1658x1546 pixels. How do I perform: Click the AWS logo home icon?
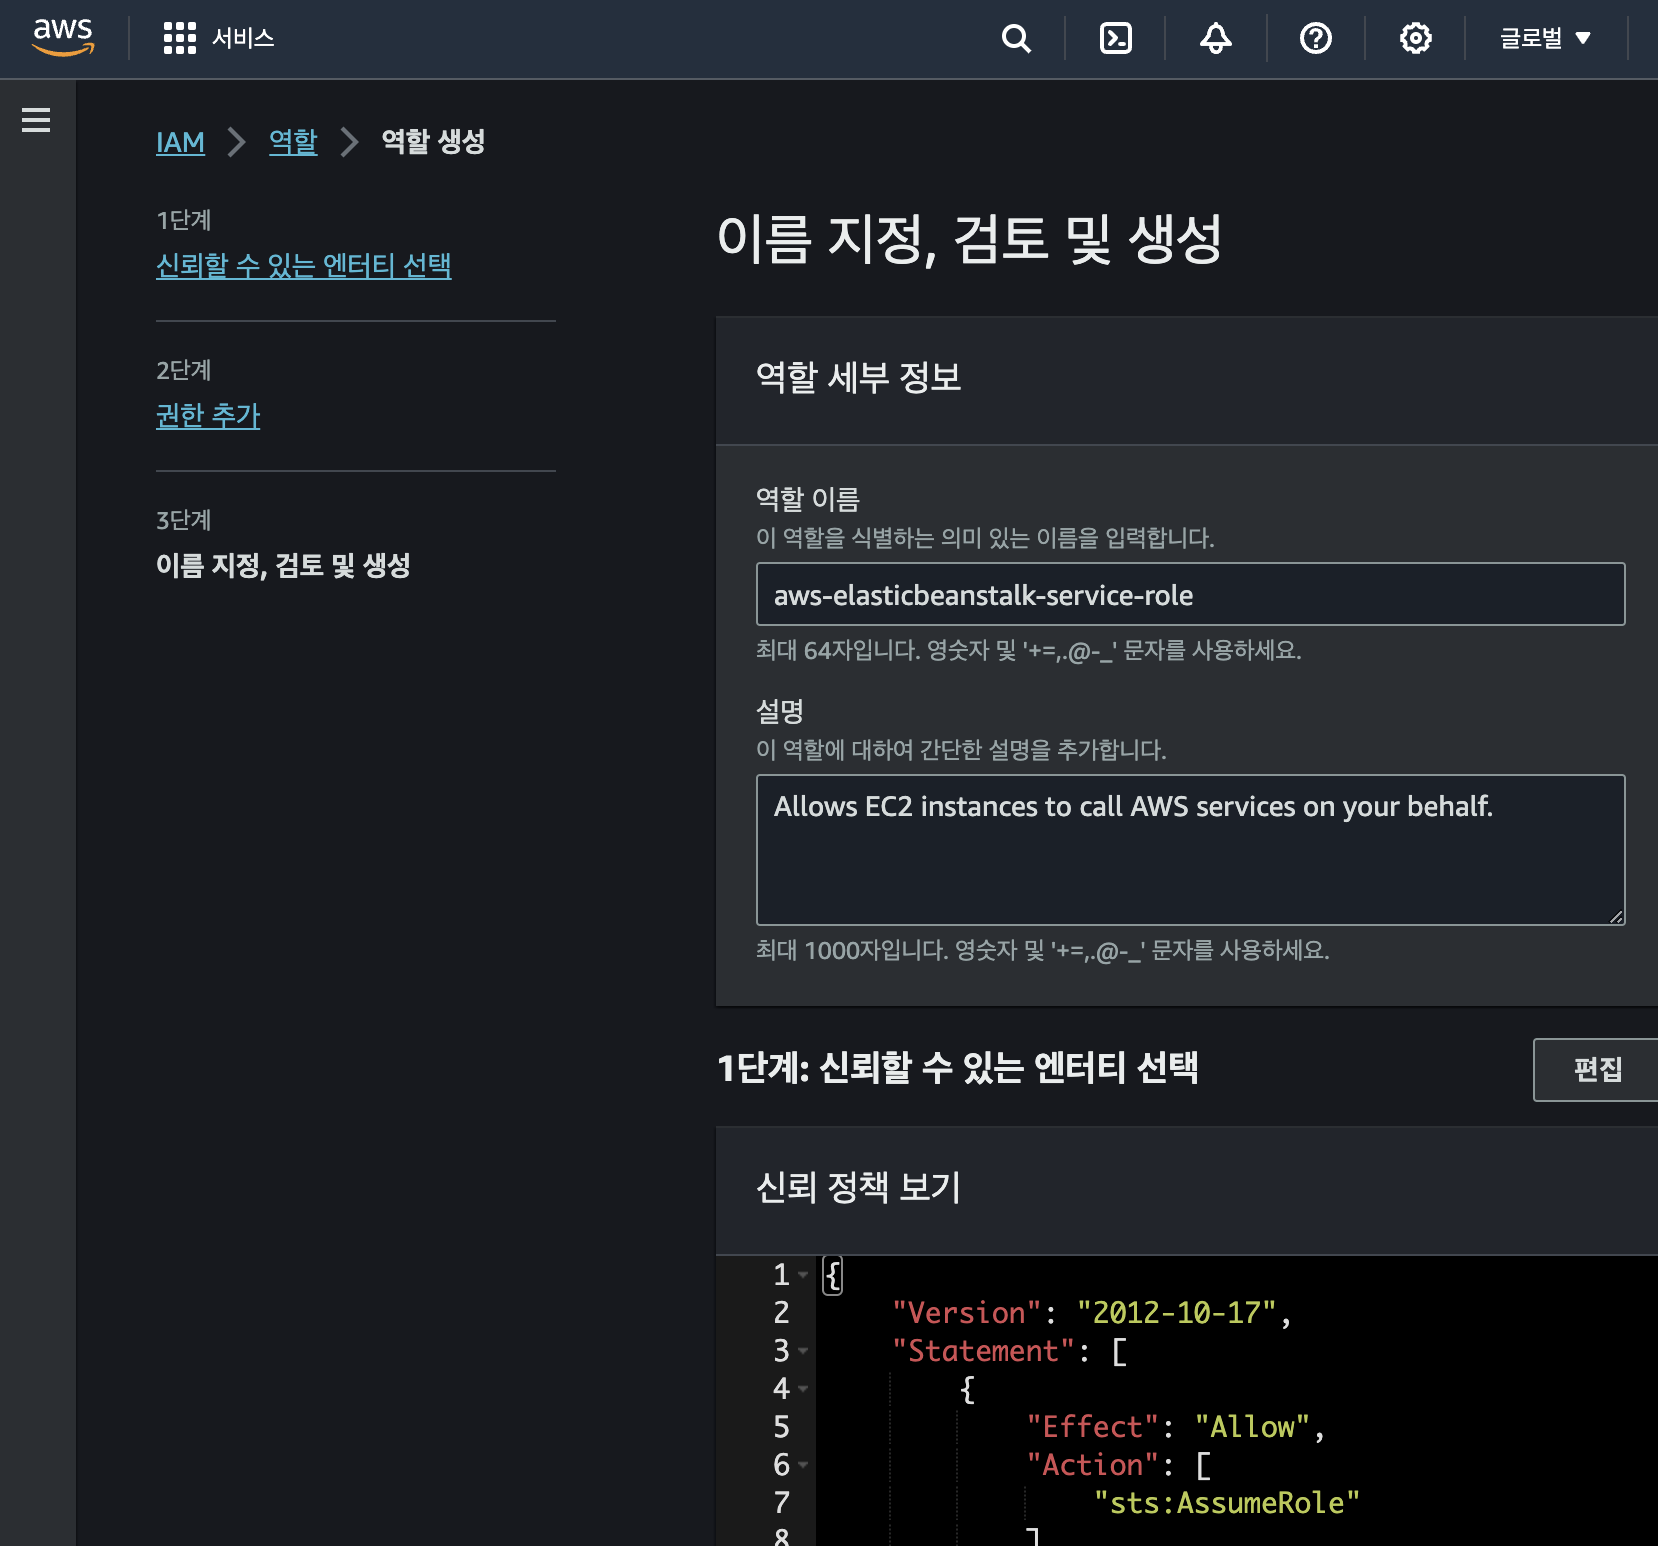point(64,38)
